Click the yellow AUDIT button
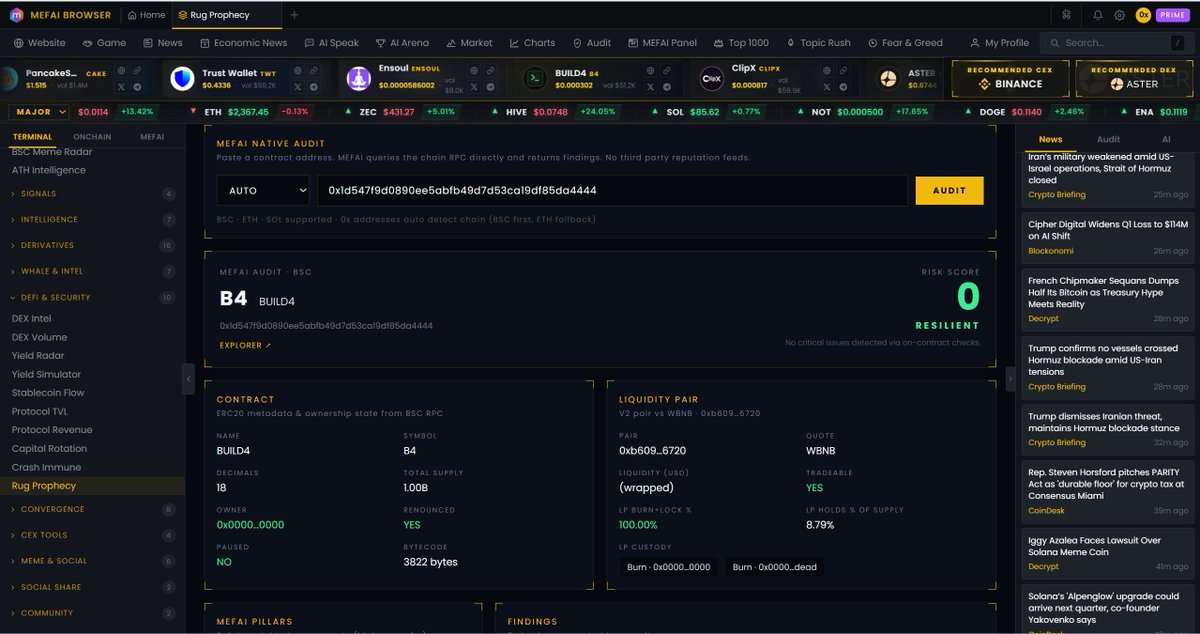The height and width of the screenshot is (634, 1200). (949, 190)
